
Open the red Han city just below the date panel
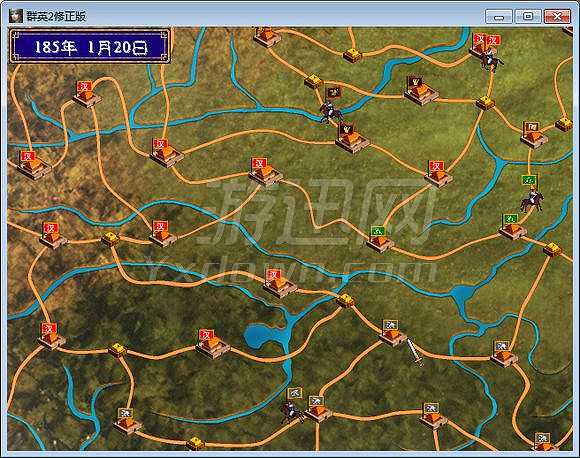[86, 94]
